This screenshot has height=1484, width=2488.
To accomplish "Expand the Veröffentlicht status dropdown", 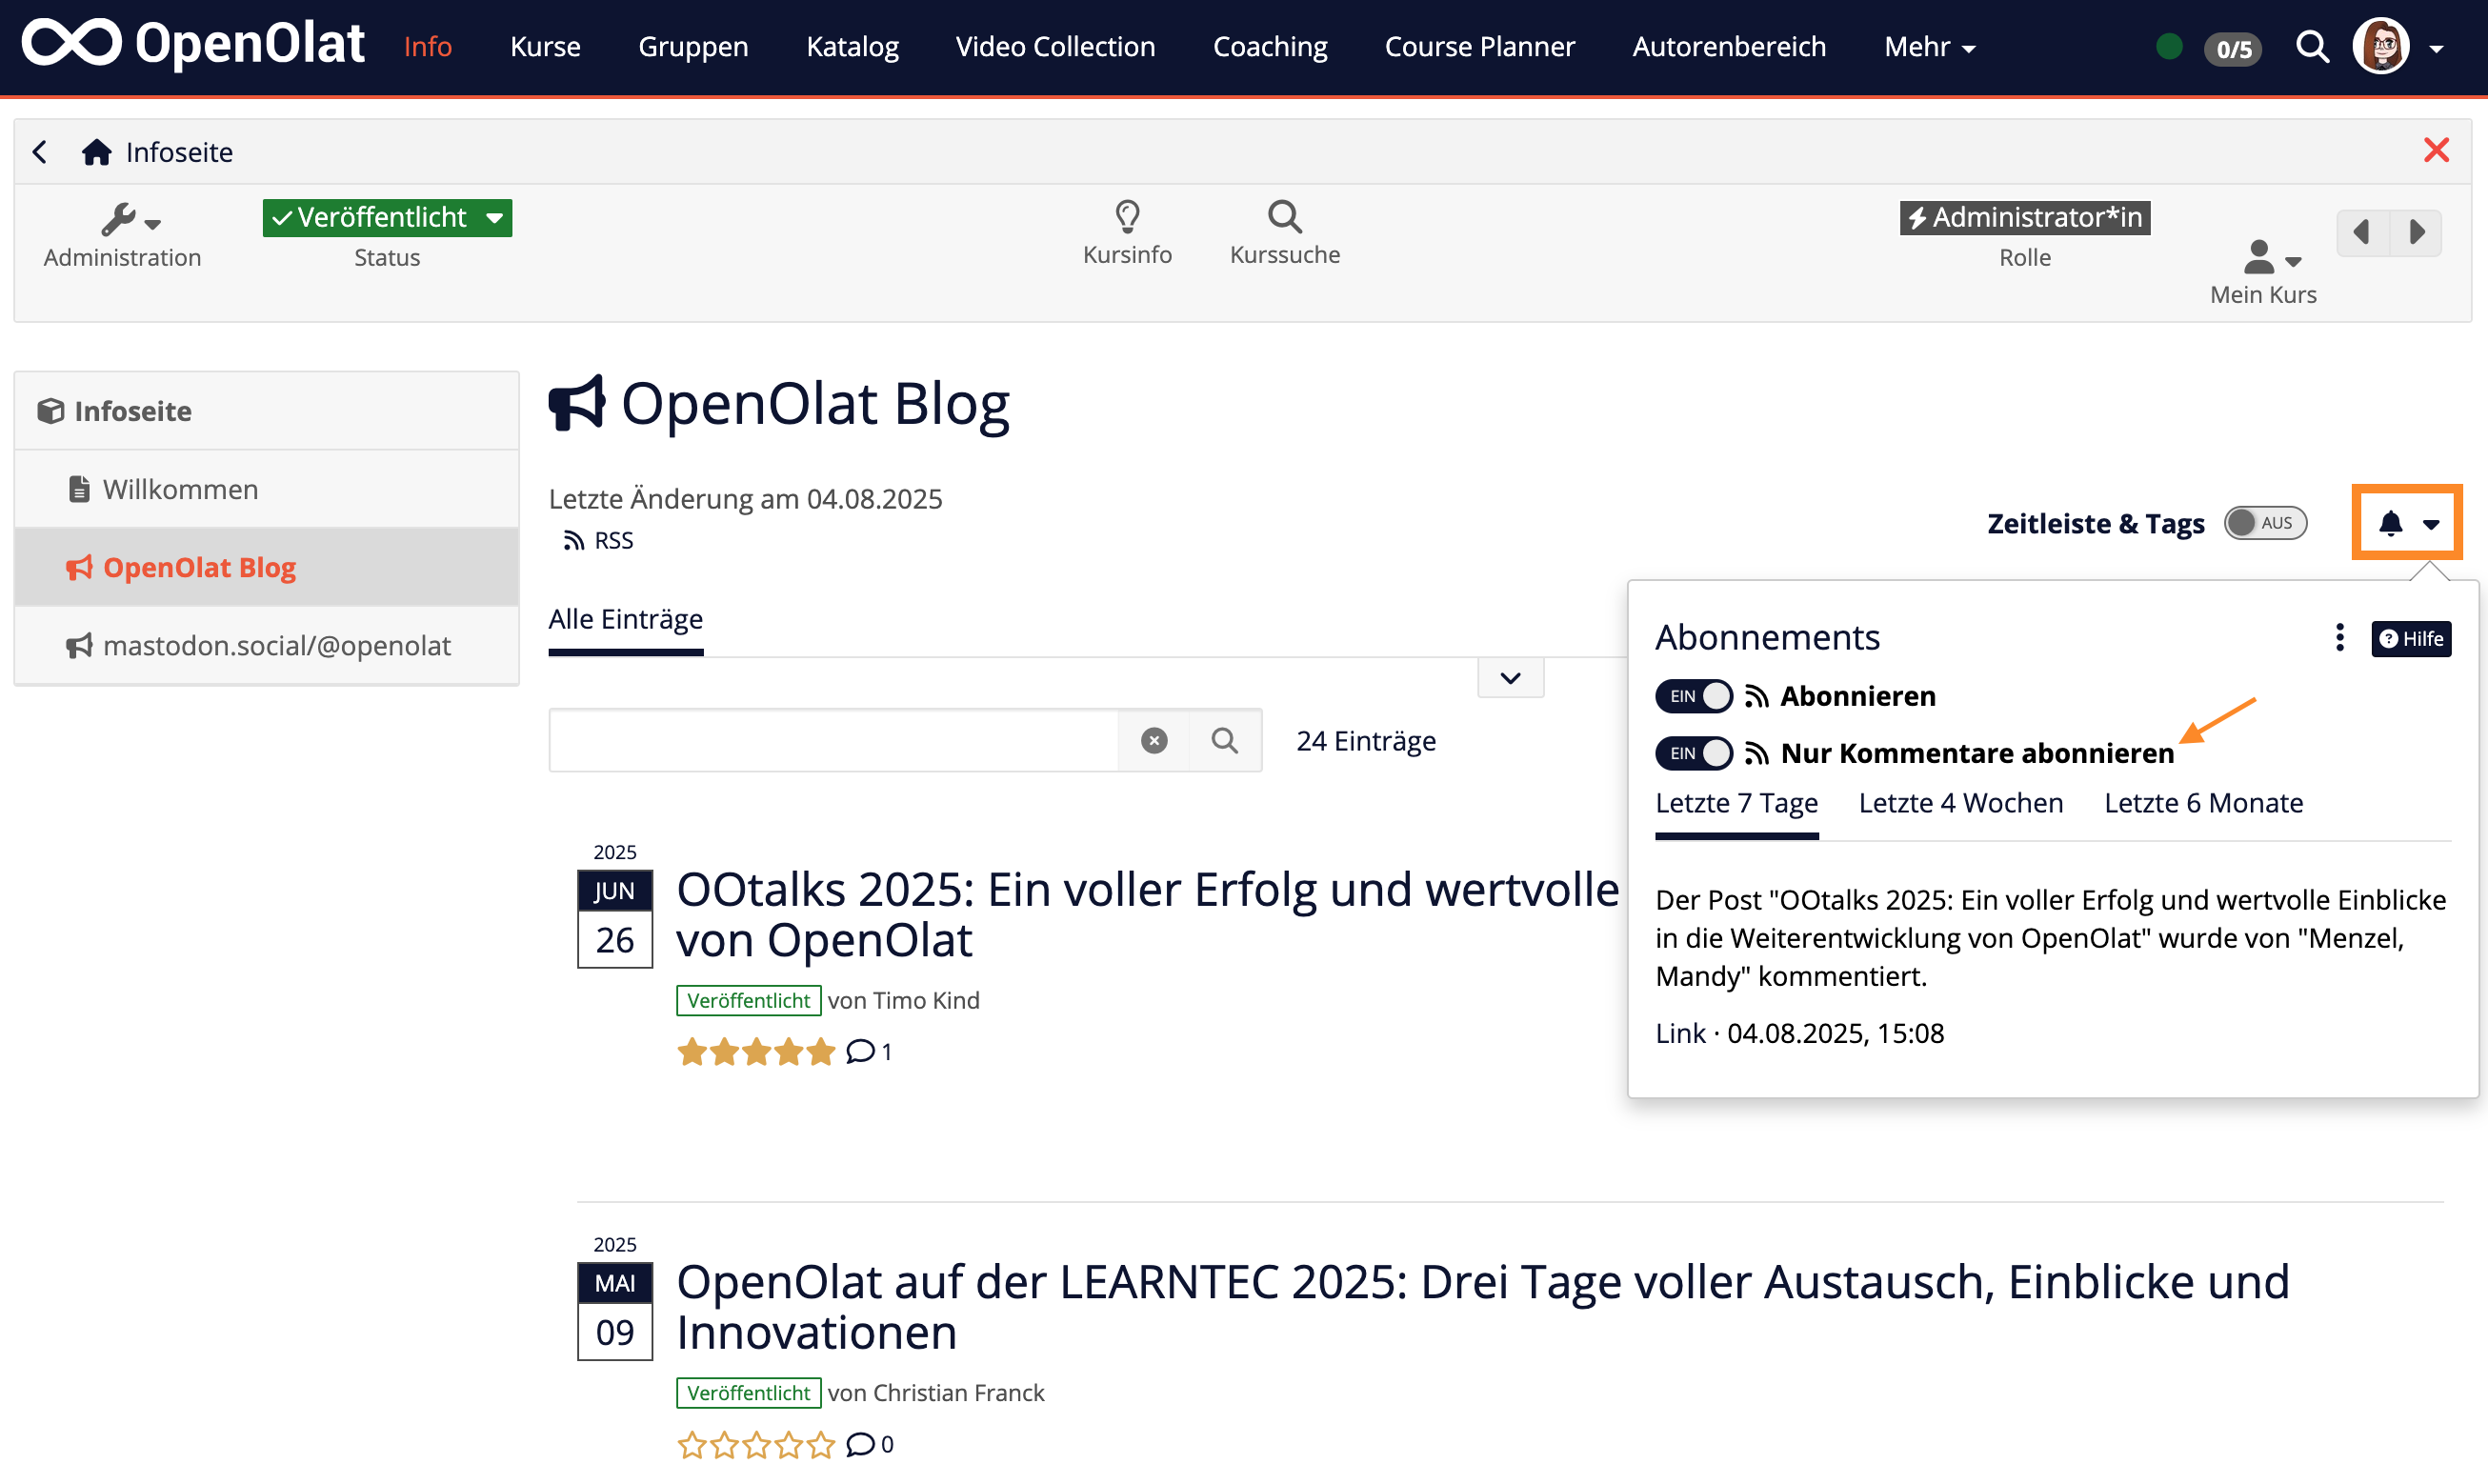I will coord(496,217).
